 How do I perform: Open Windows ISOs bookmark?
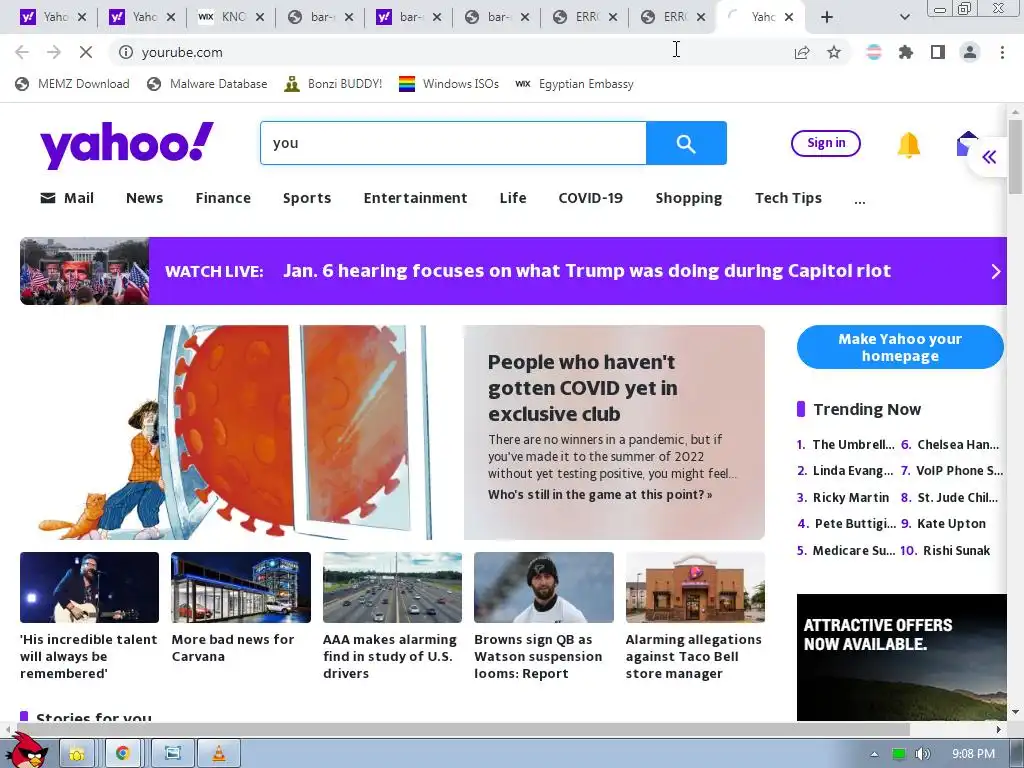pos(449,84)
